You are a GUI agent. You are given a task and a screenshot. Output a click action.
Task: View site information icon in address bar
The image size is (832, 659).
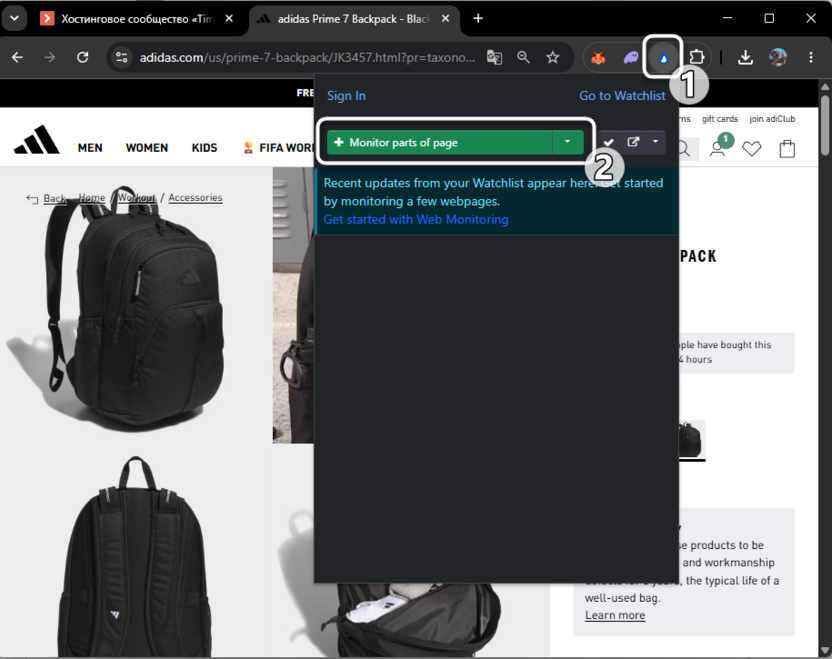[122, 57]
